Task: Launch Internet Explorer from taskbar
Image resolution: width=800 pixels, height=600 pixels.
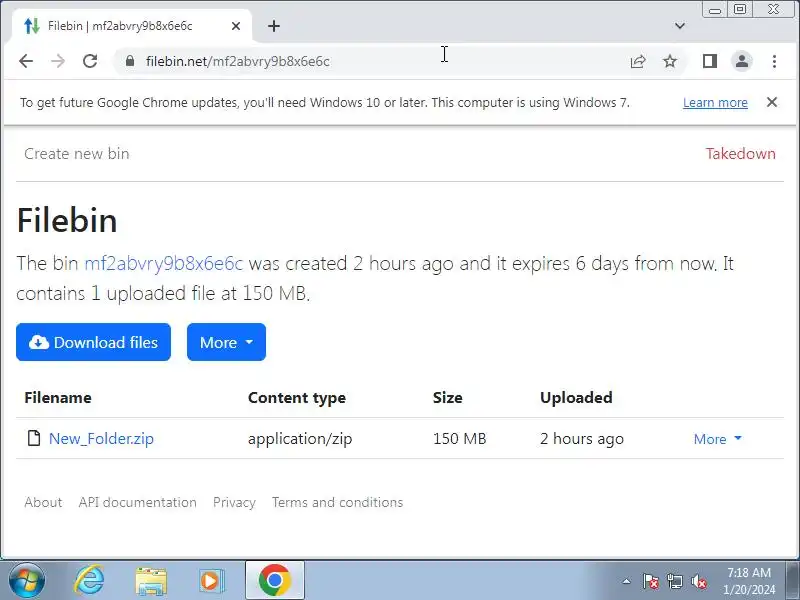Action: pos(89,581)
